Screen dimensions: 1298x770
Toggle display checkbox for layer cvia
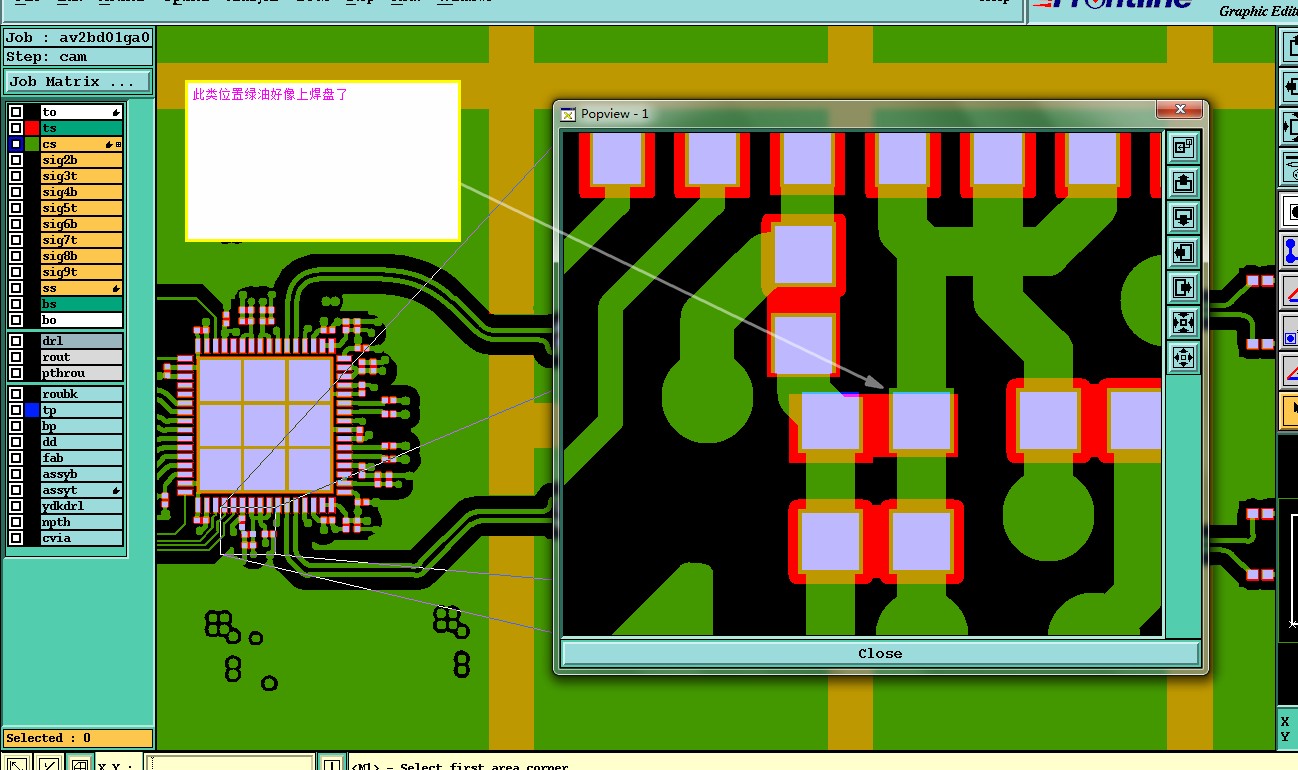pyautogui.click(x=16, y=538)
